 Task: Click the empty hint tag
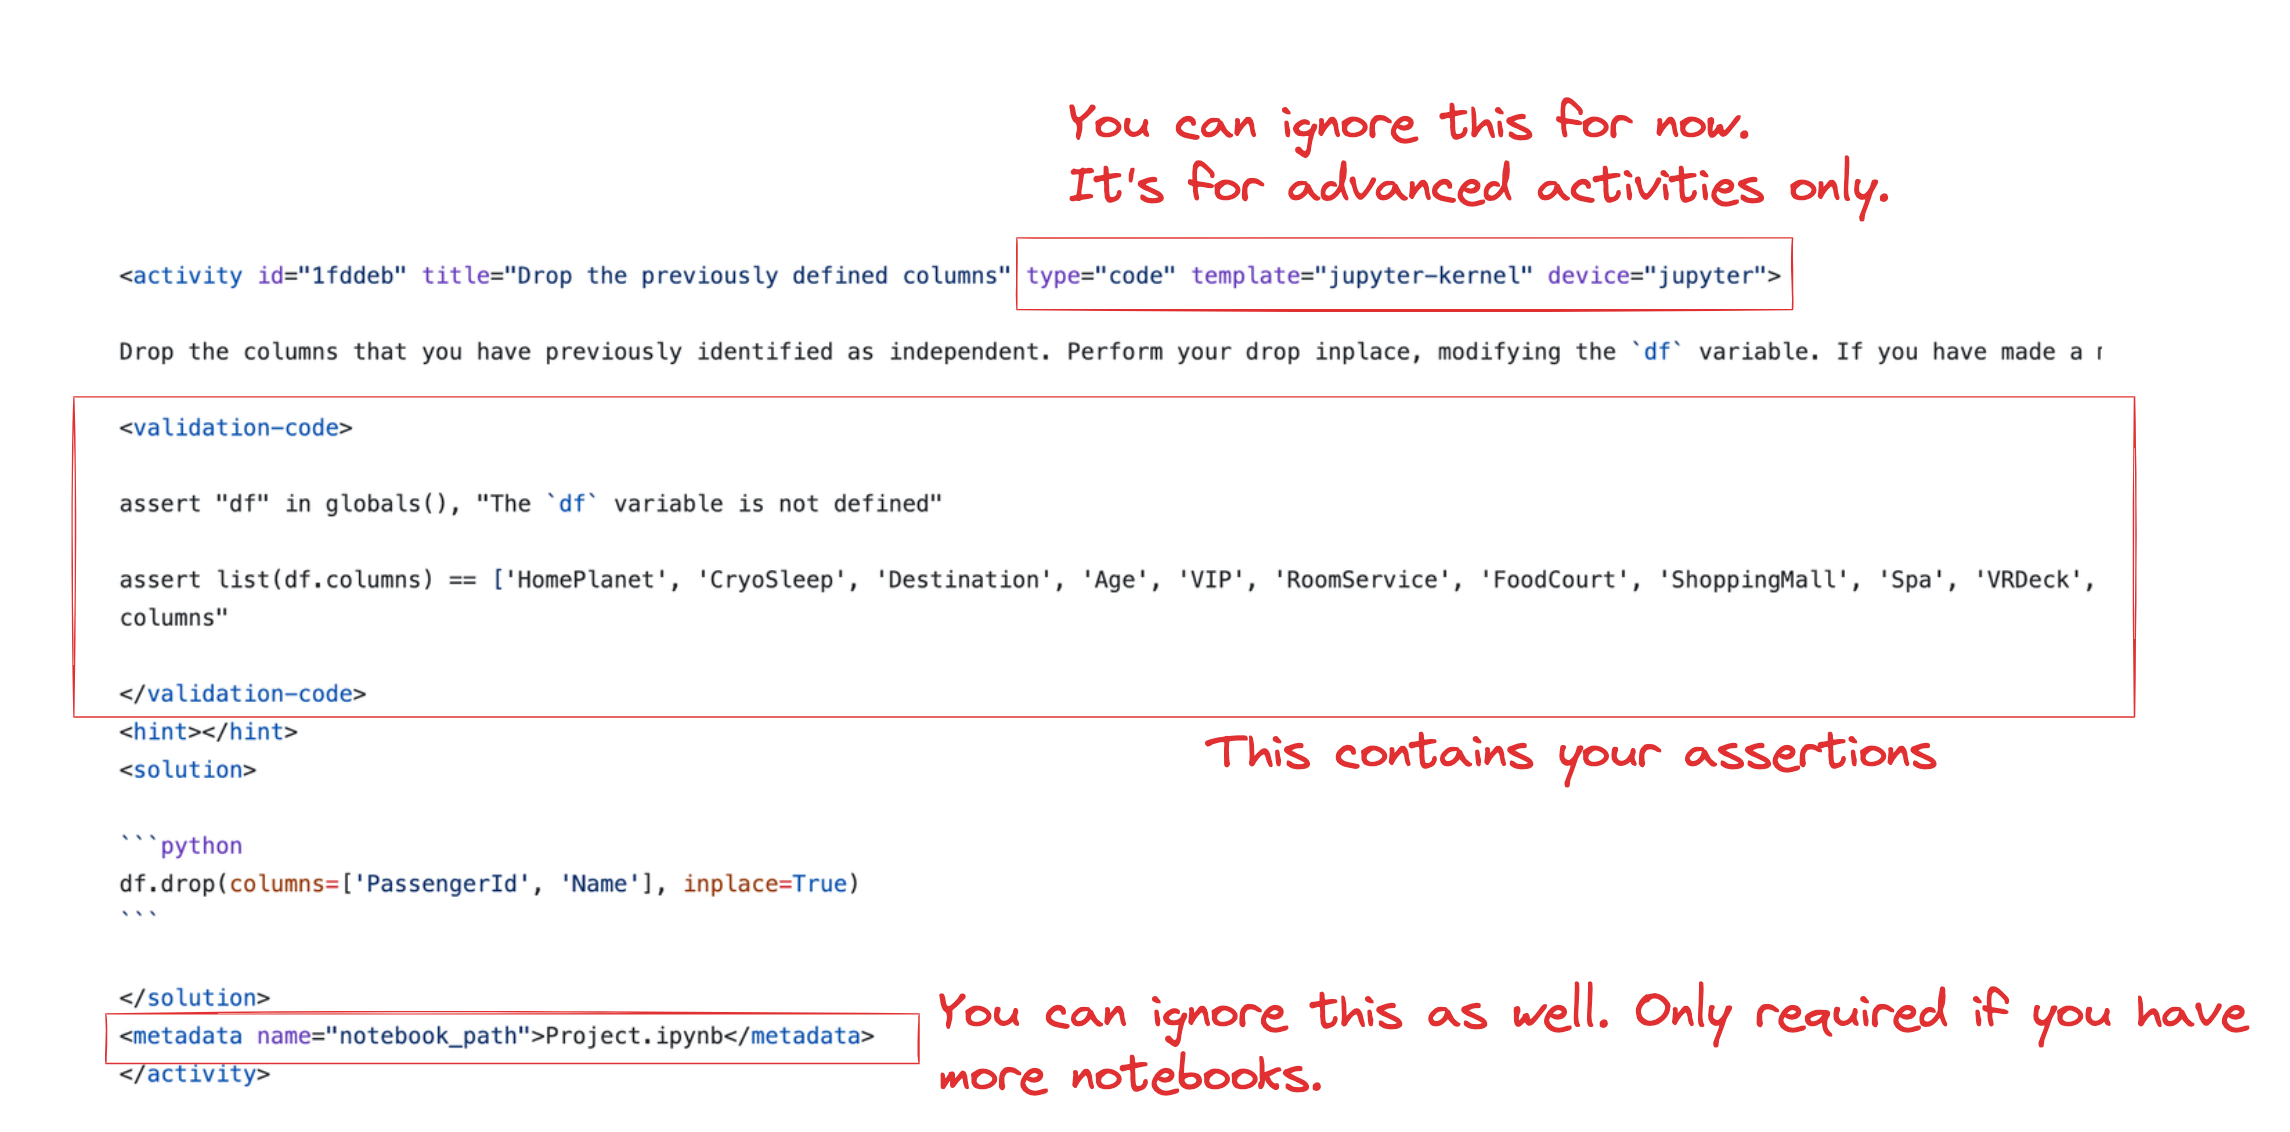208,732
